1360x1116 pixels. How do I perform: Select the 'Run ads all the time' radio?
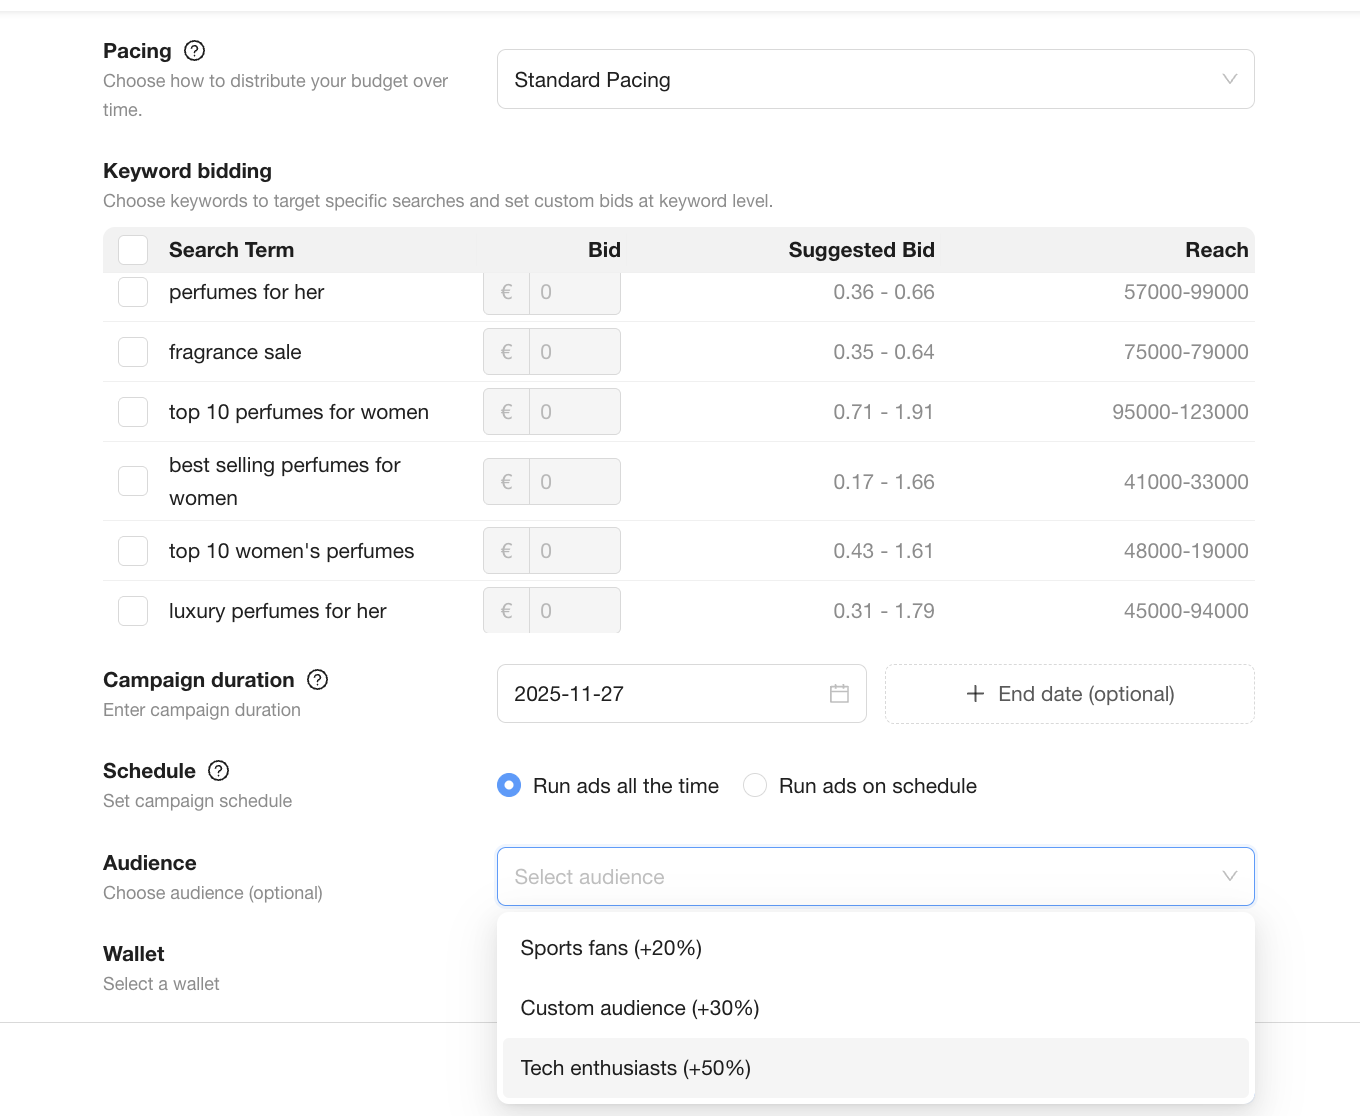click(509, 786)
